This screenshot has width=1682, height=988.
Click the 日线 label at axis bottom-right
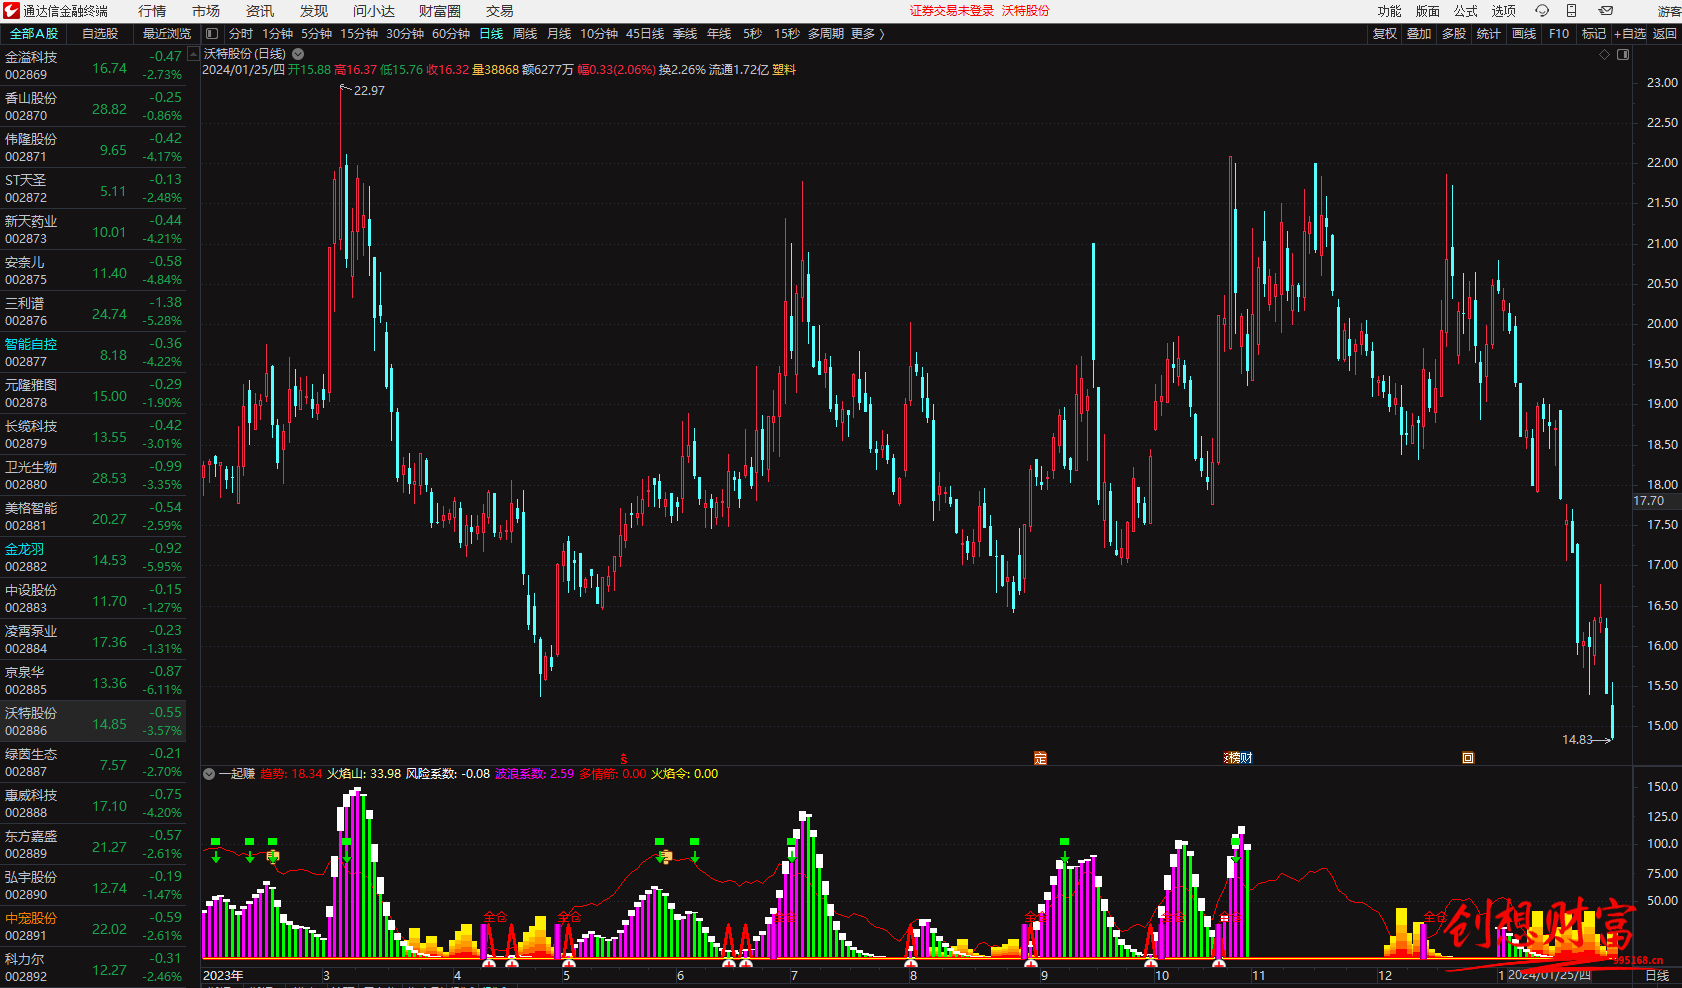point(1657,976)
